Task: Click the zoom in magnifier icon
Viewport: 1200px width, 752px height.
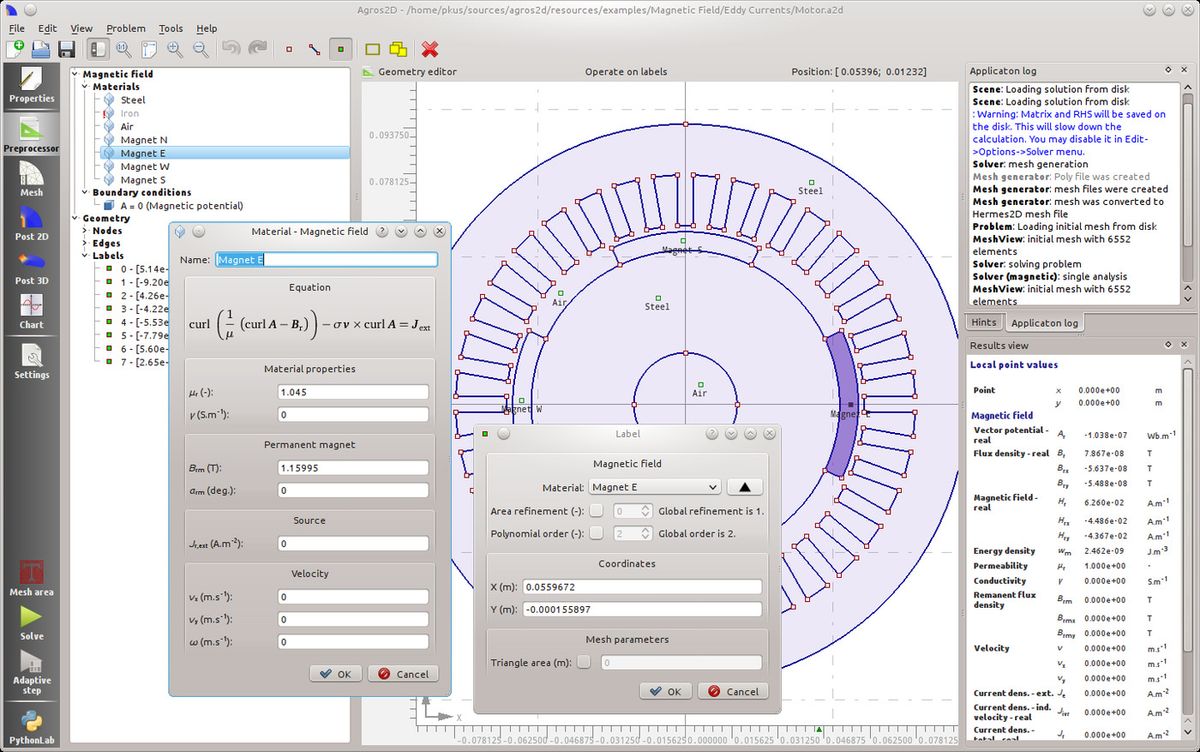Action: (175, 49)
